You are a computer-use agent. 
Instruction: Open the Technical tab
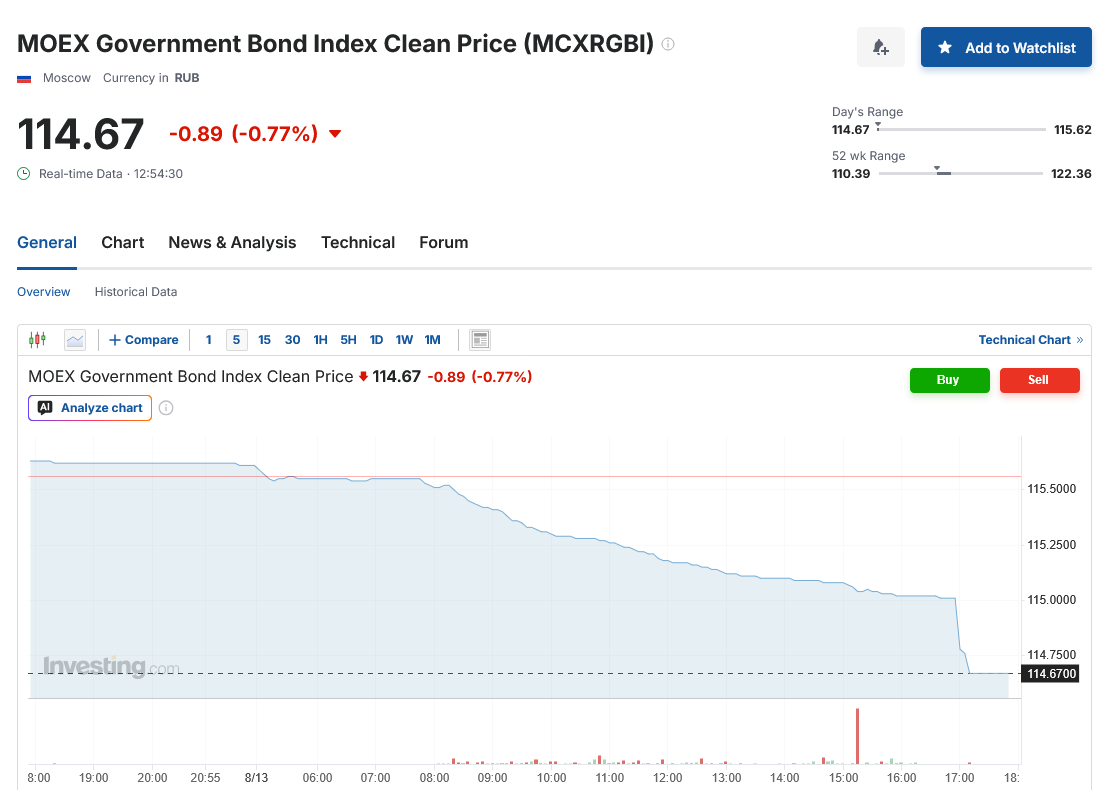358,242
